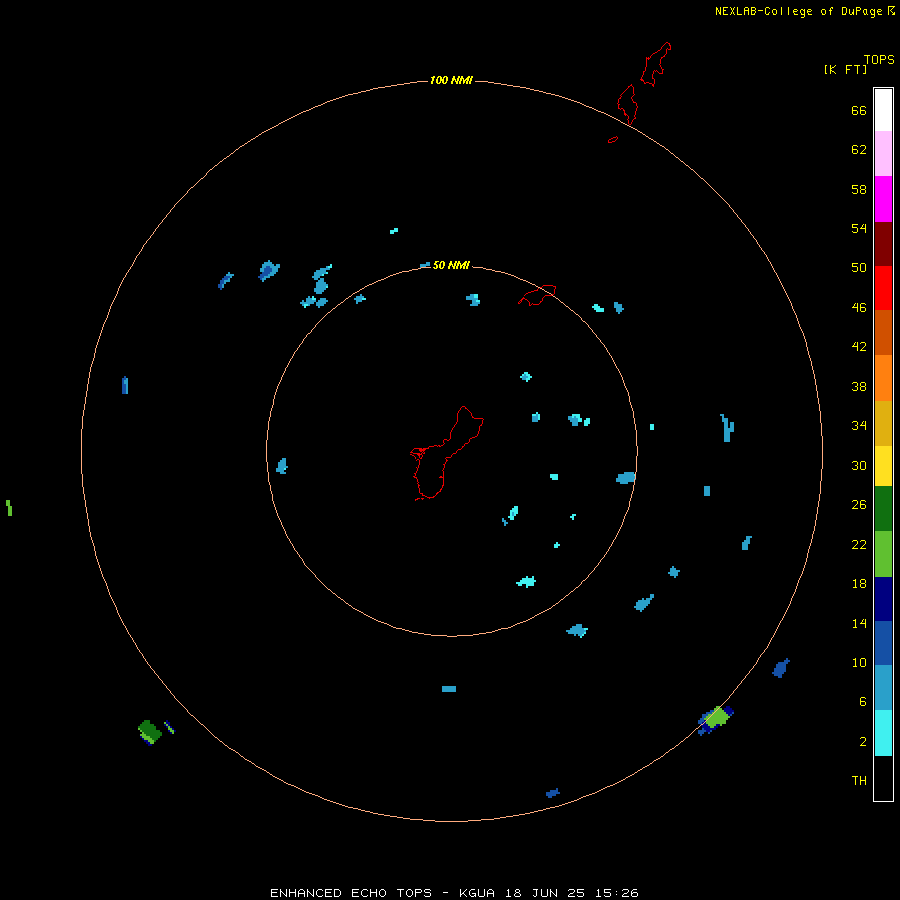This screenshot has height=900, width=900.
Task: Click the "TOPS" legend title
Action: (879, 59)
